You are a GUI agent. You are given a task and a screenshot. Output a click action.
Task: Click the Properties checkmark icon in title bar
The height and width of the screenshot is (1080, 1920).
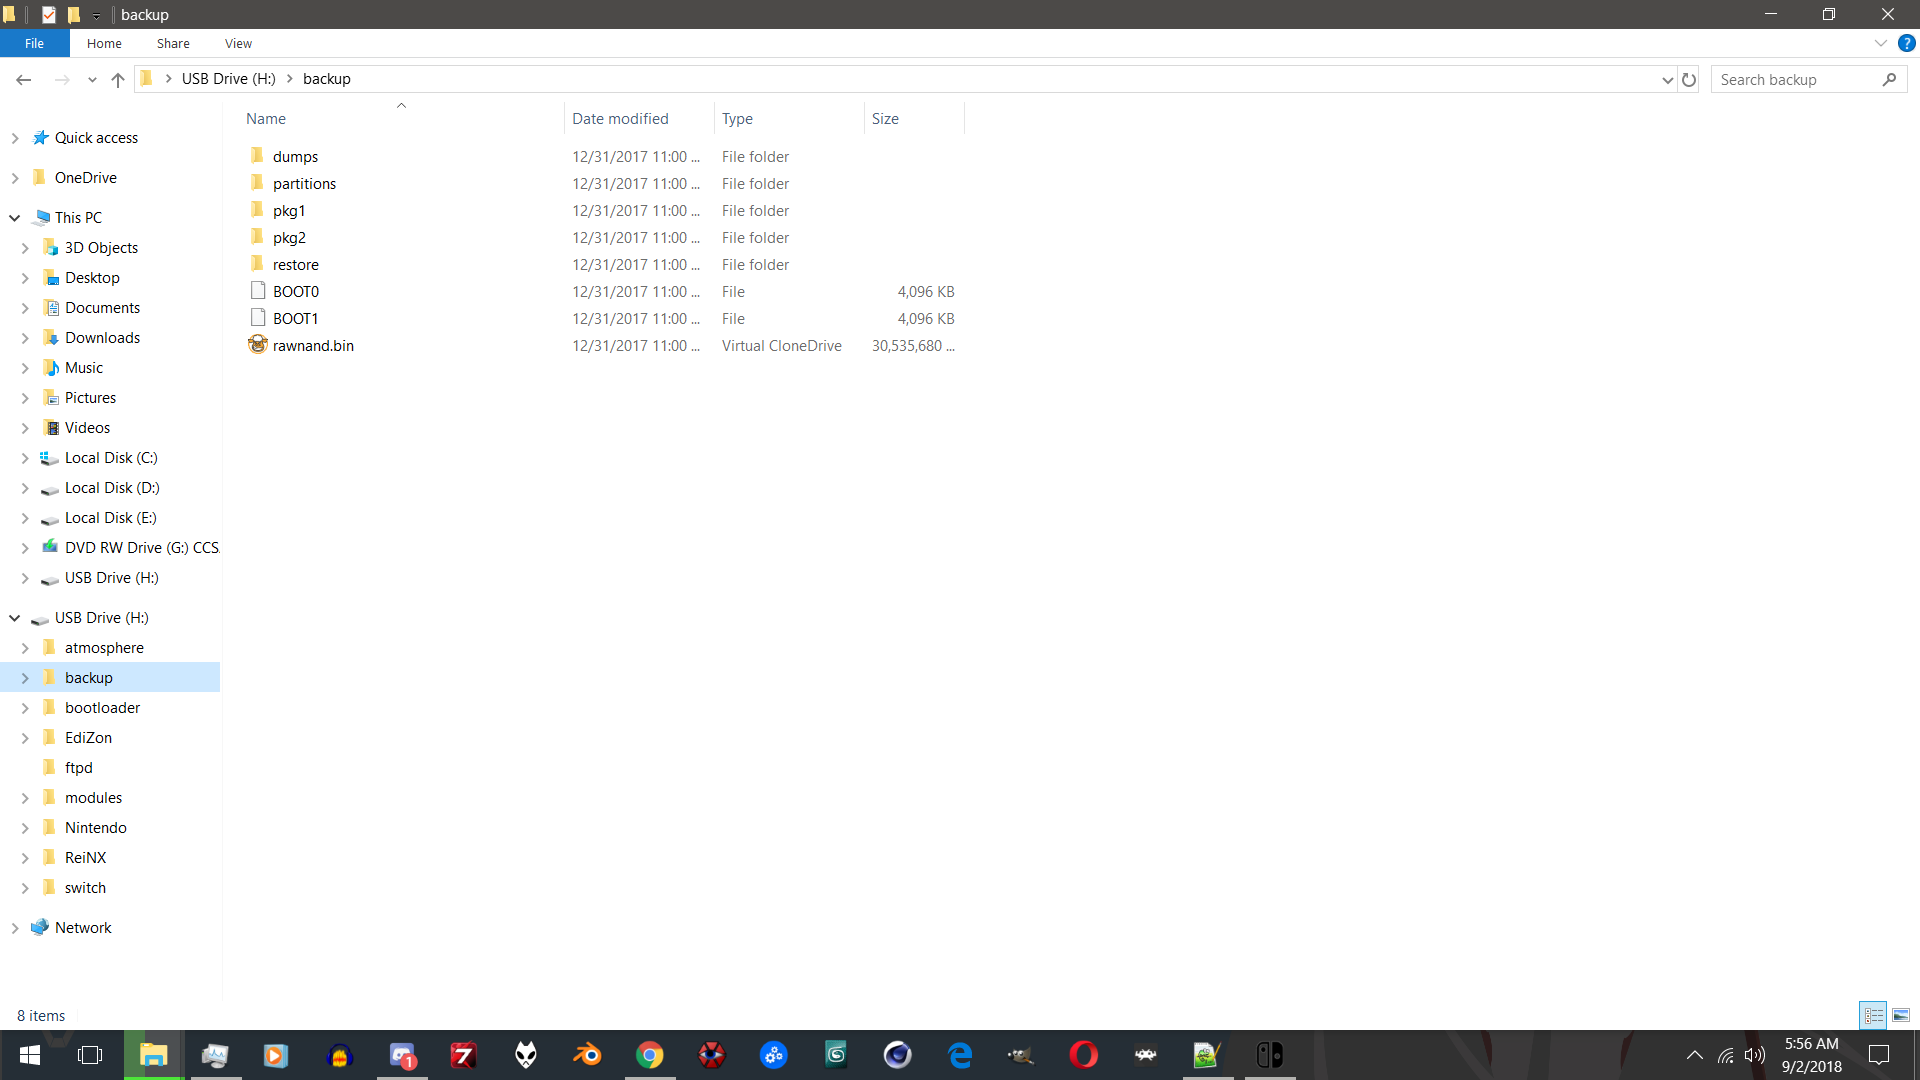(x=48, y=14)
